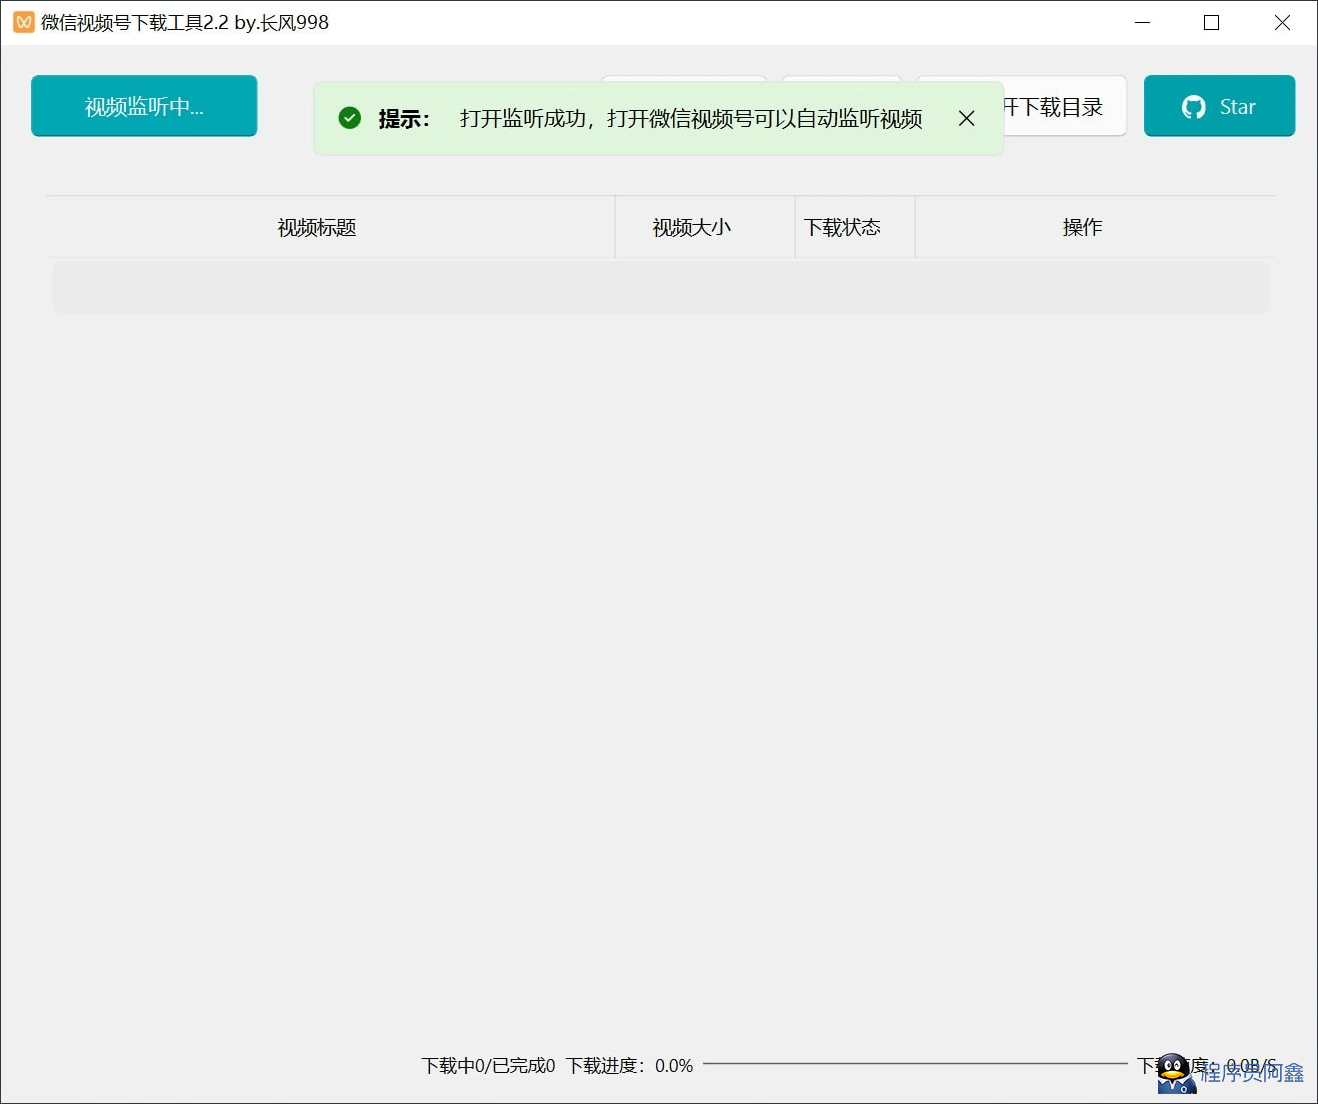Open the 下载目录 button
This screenshot has height=1104, width=1318.
coord(1064,106)
